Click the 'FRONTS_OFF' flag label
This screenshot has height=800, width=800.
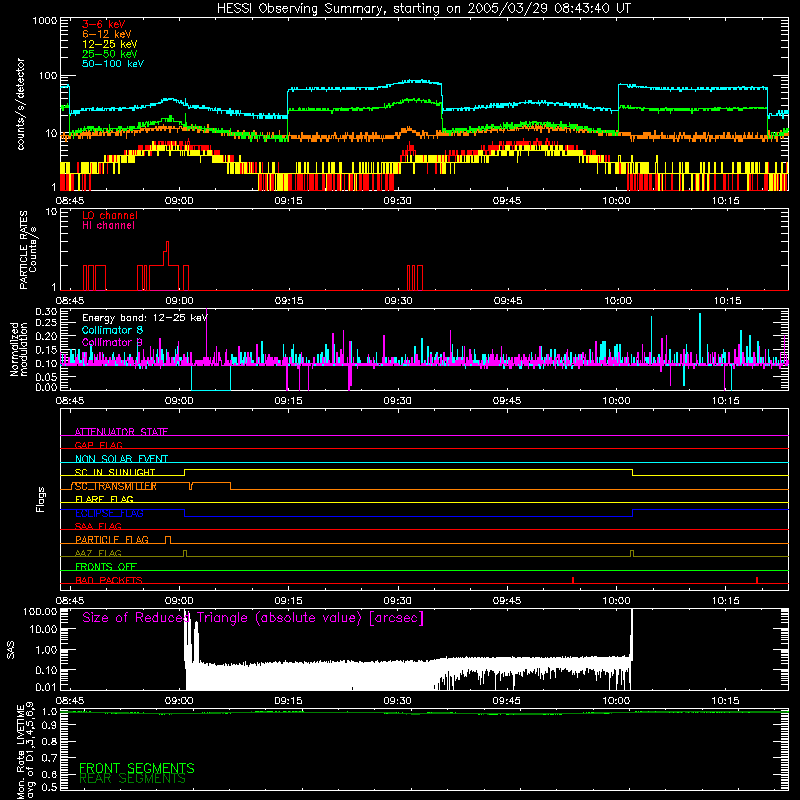point(106,566)
